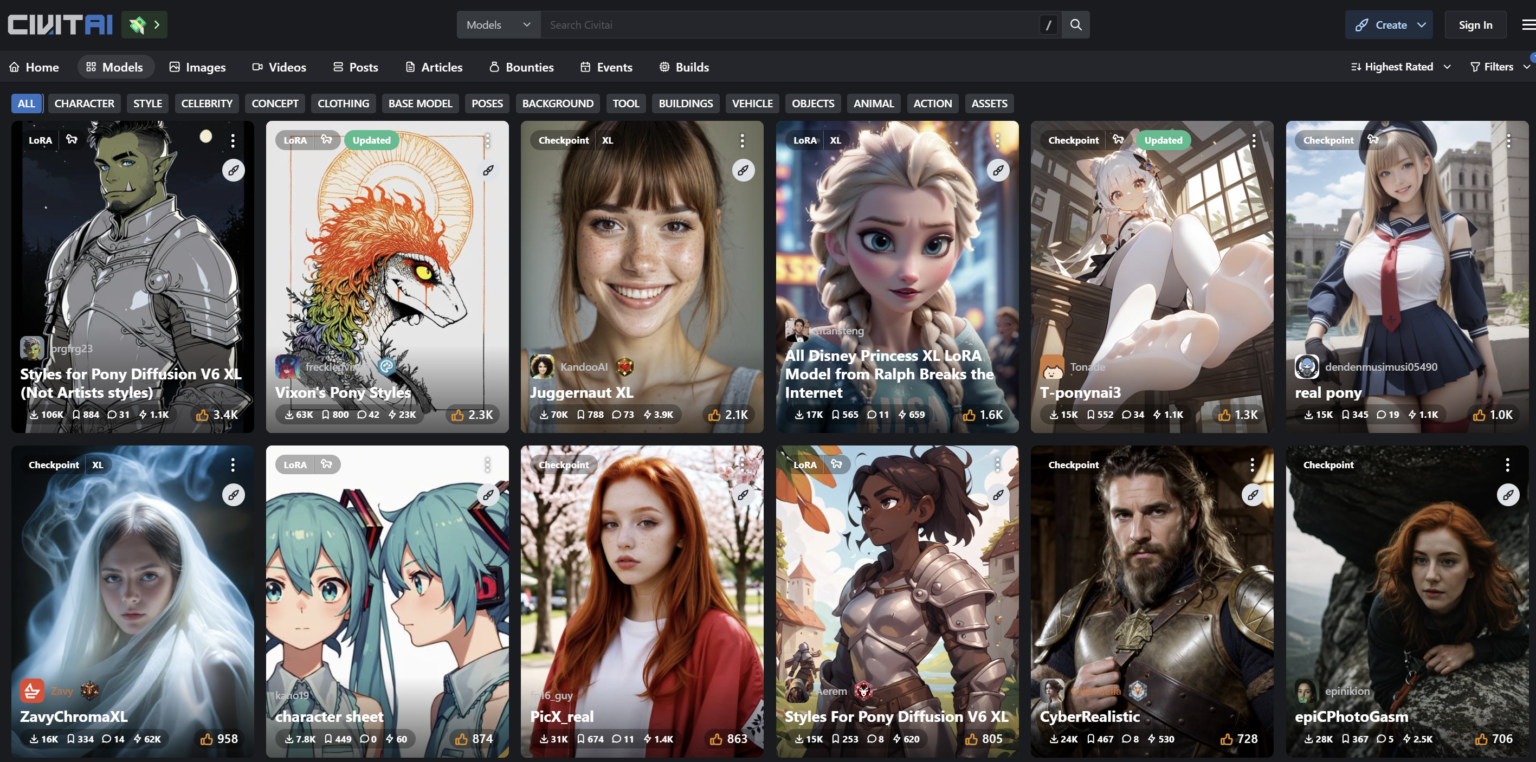Image resolution: width=1536 pixels, height=762 pixels.
Task: Open three-dot menu on CyberRealistic card
Action: click(1252, 465)
